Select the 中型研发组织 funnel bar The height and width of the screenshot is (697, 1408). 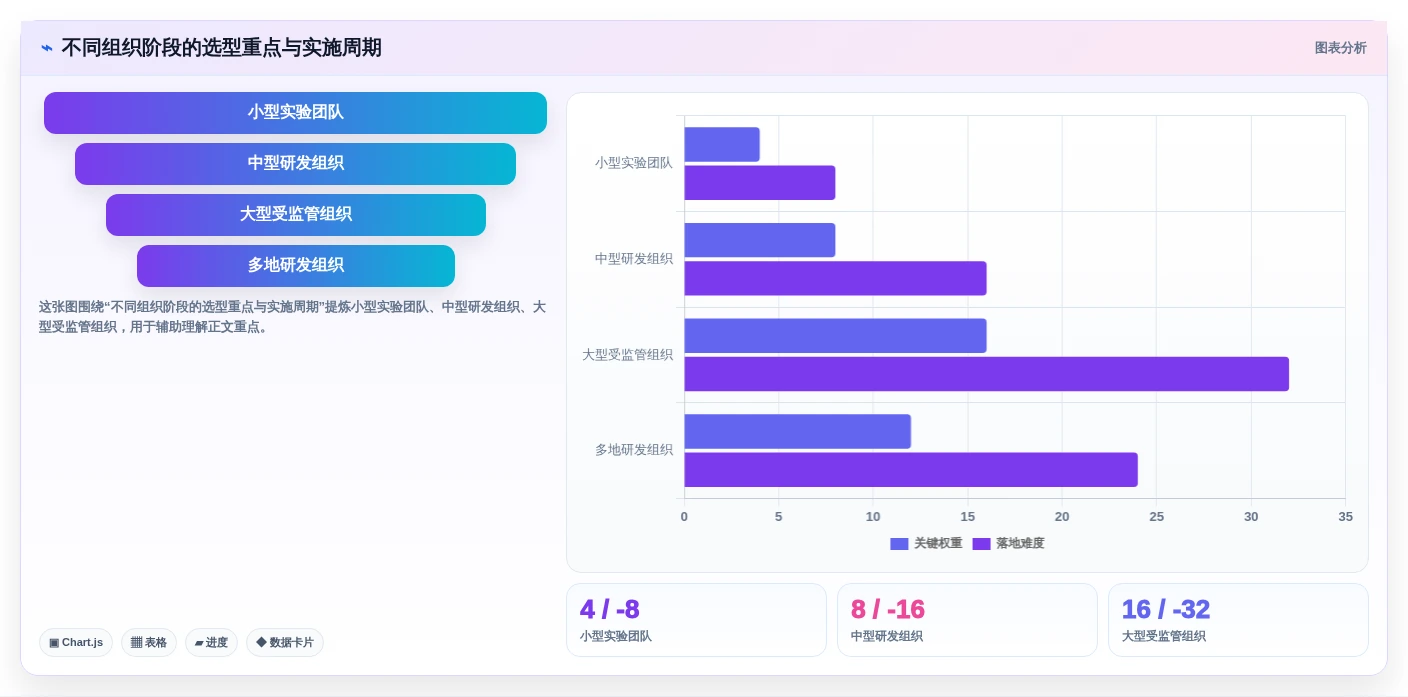point(295,164)
